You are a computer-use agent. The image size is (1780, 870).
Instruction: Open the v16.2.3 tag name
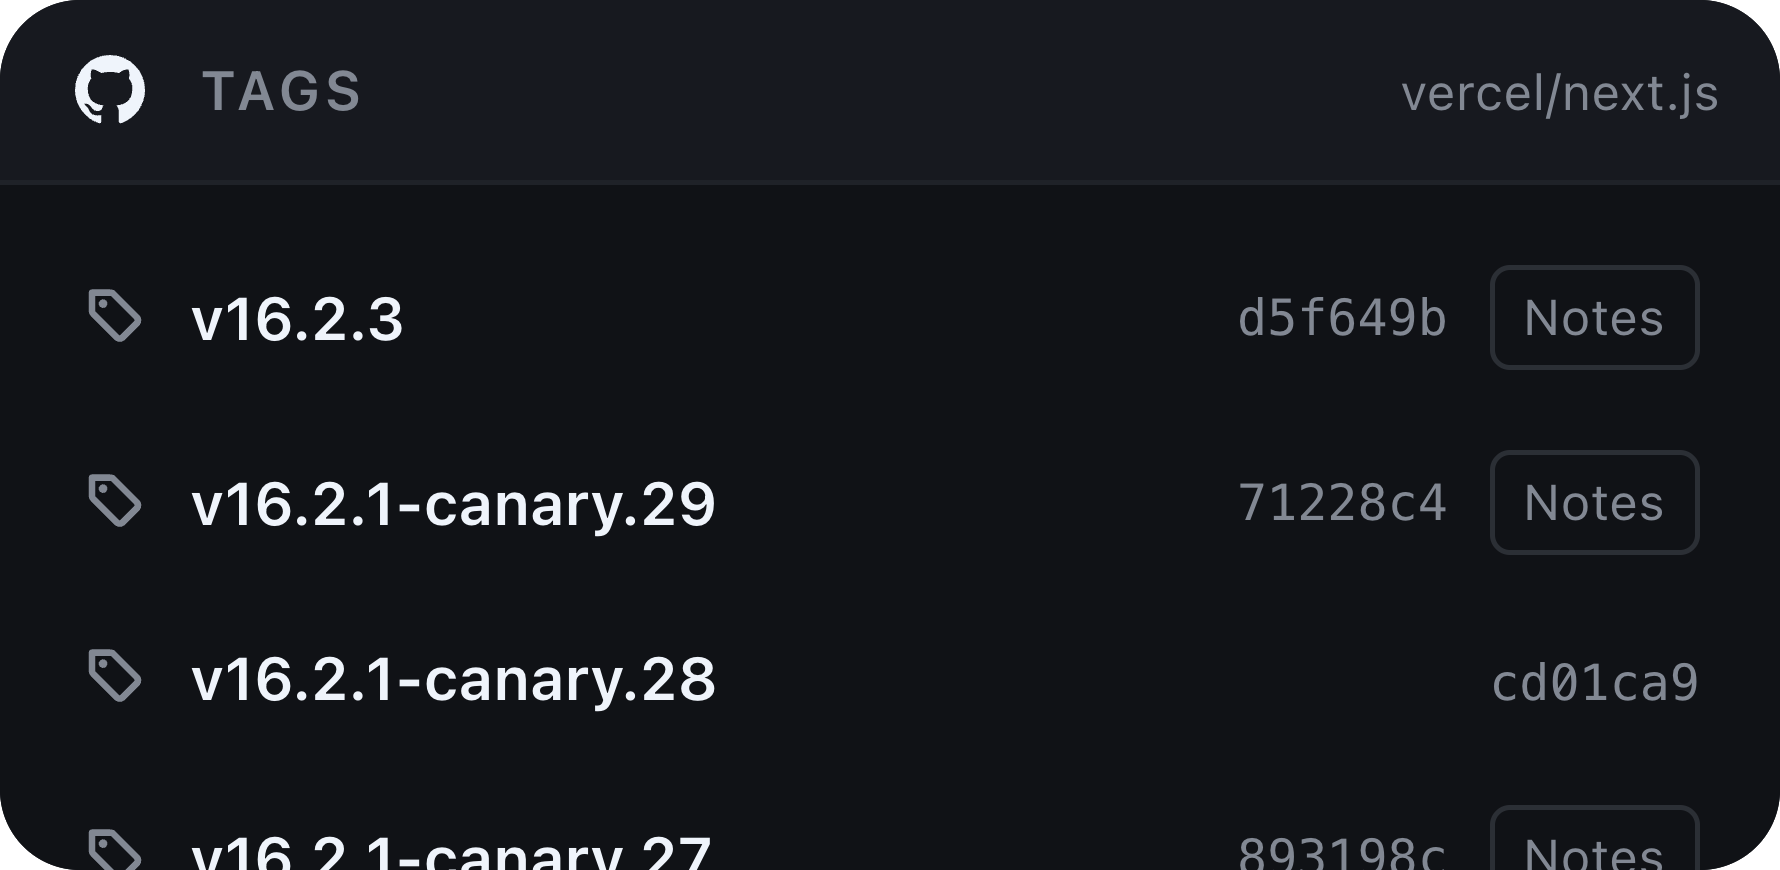[x=297, y=320]
